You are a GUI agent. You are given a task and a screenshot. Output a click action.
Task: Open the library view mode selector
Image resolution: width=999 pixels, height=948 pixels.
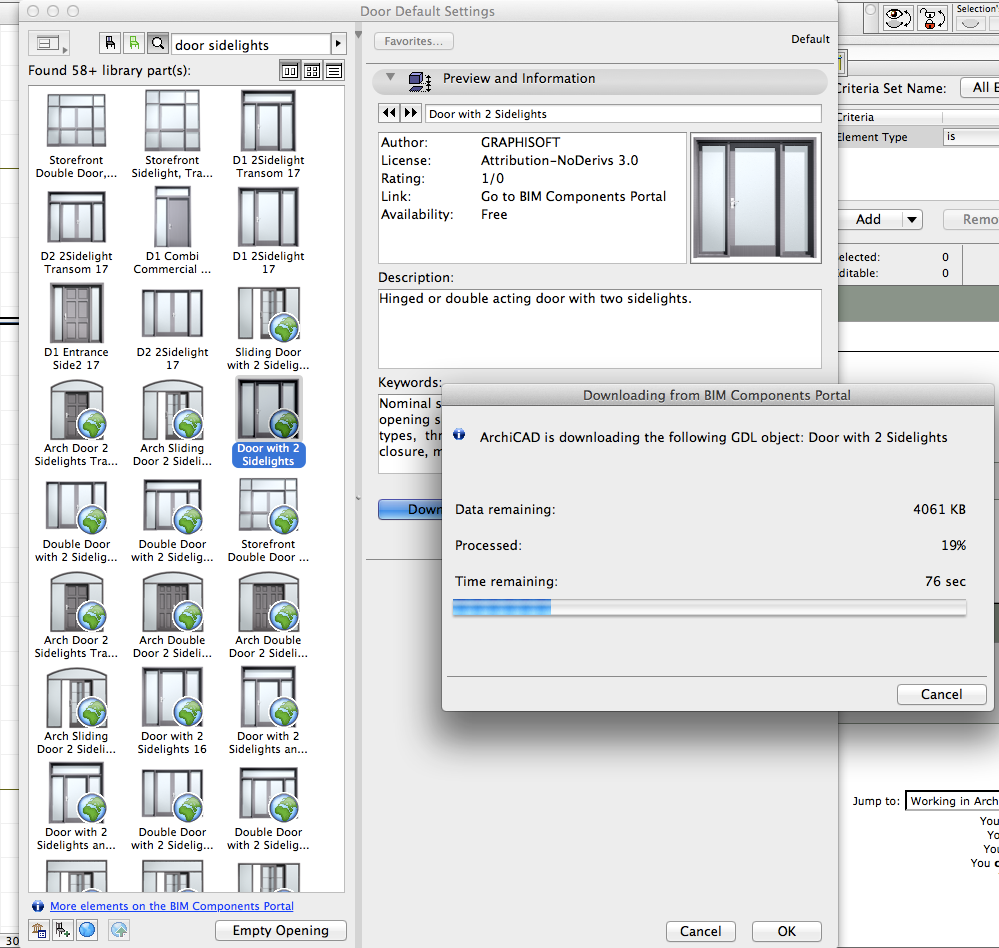48,44
